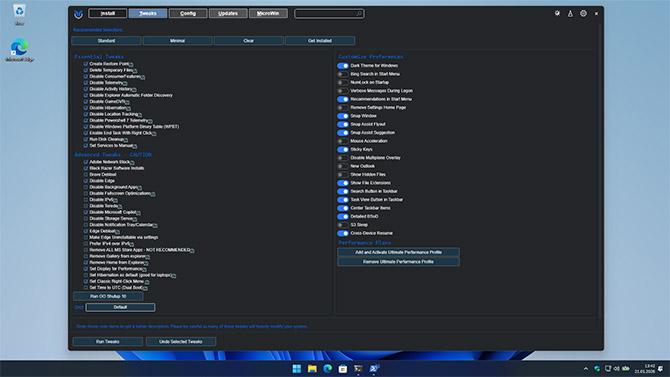The height and width of the screenshot is (377, 670).
Task: Open the DNS Default dropdown
Action: tap(120, 307)
